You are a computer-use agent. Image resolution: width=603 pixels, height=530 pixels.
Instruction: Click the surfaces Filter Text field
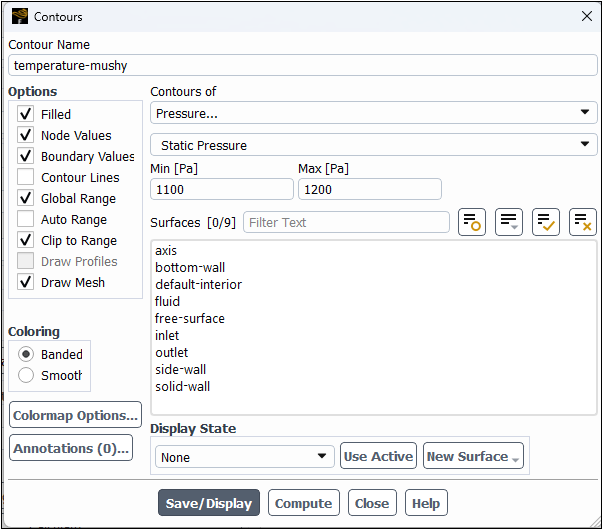pos(346,222)
